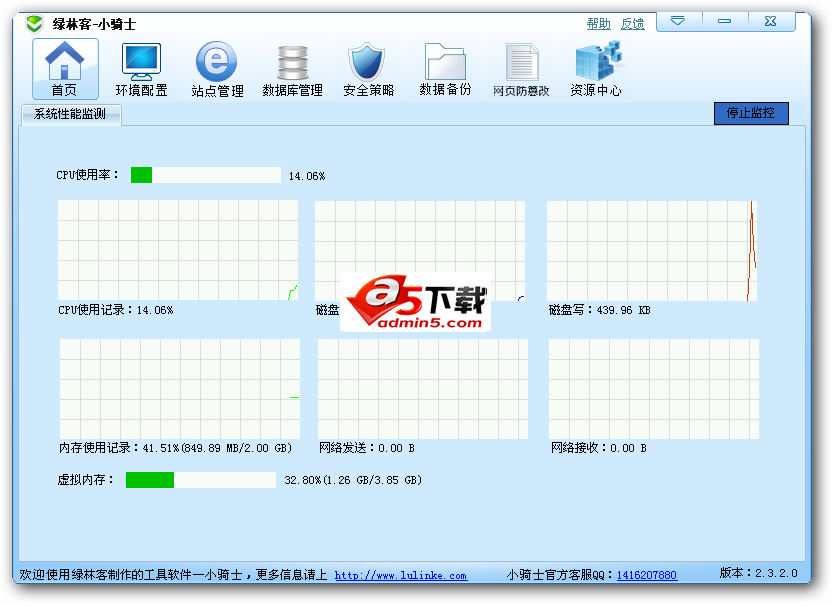Open 数据库管理 database management
Screen dimensions: 832x604
coord(292,69)
